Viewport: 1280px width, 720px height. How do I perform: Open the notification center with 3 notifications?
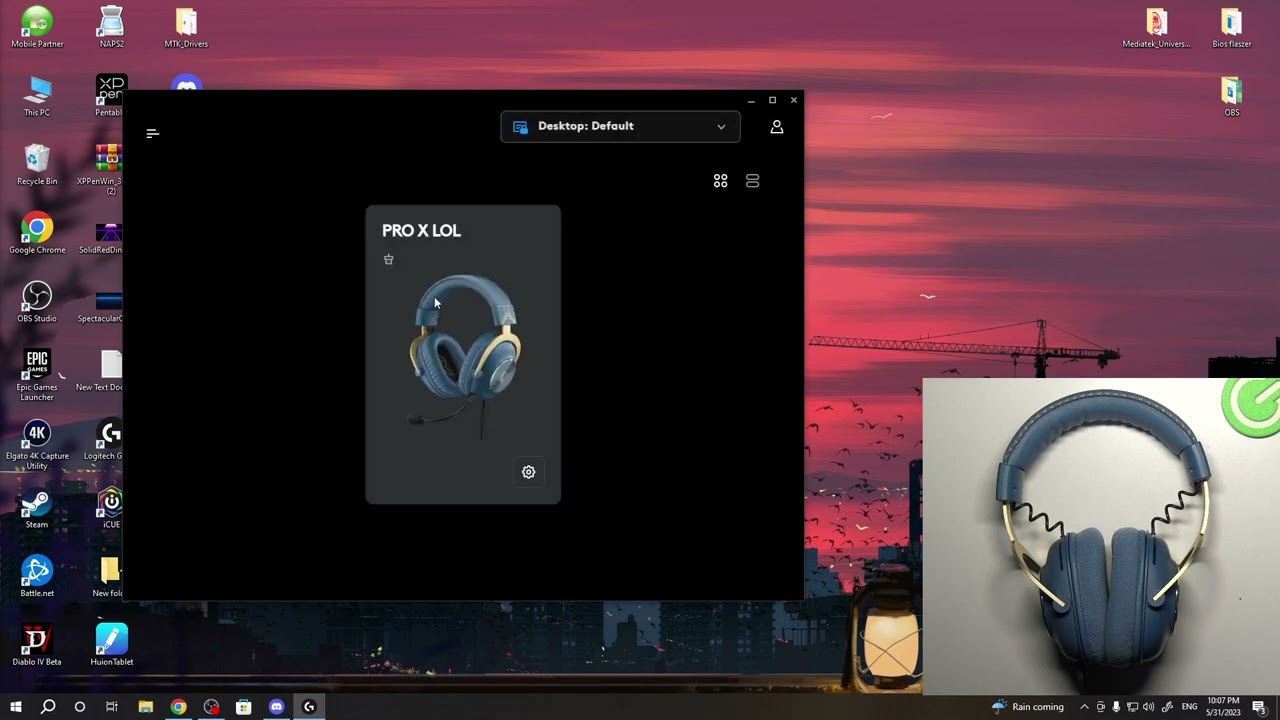click(1259, 707)
